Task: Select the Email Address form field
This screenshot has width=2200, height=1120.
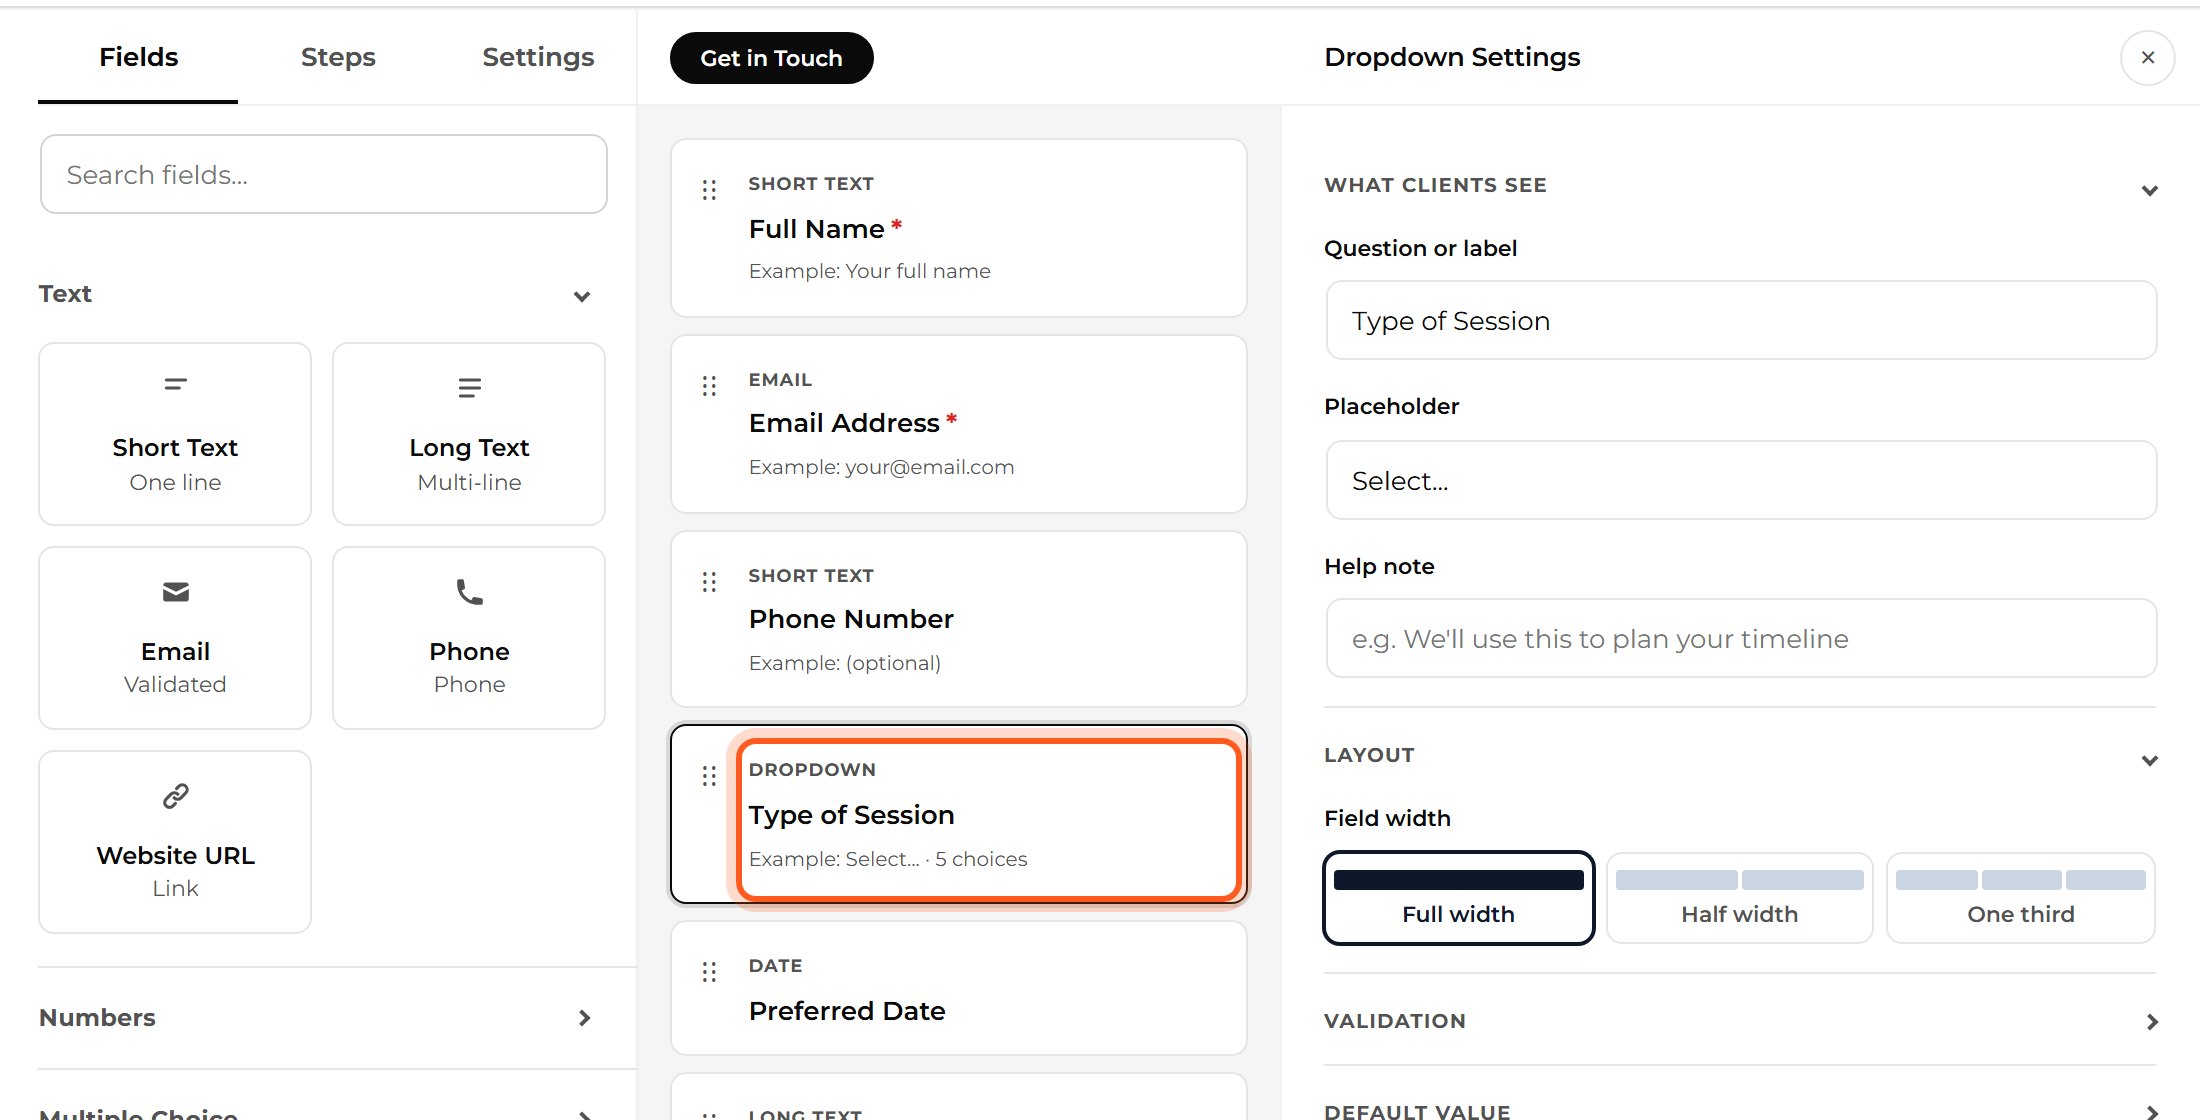Action: click(x=958, y=424)
